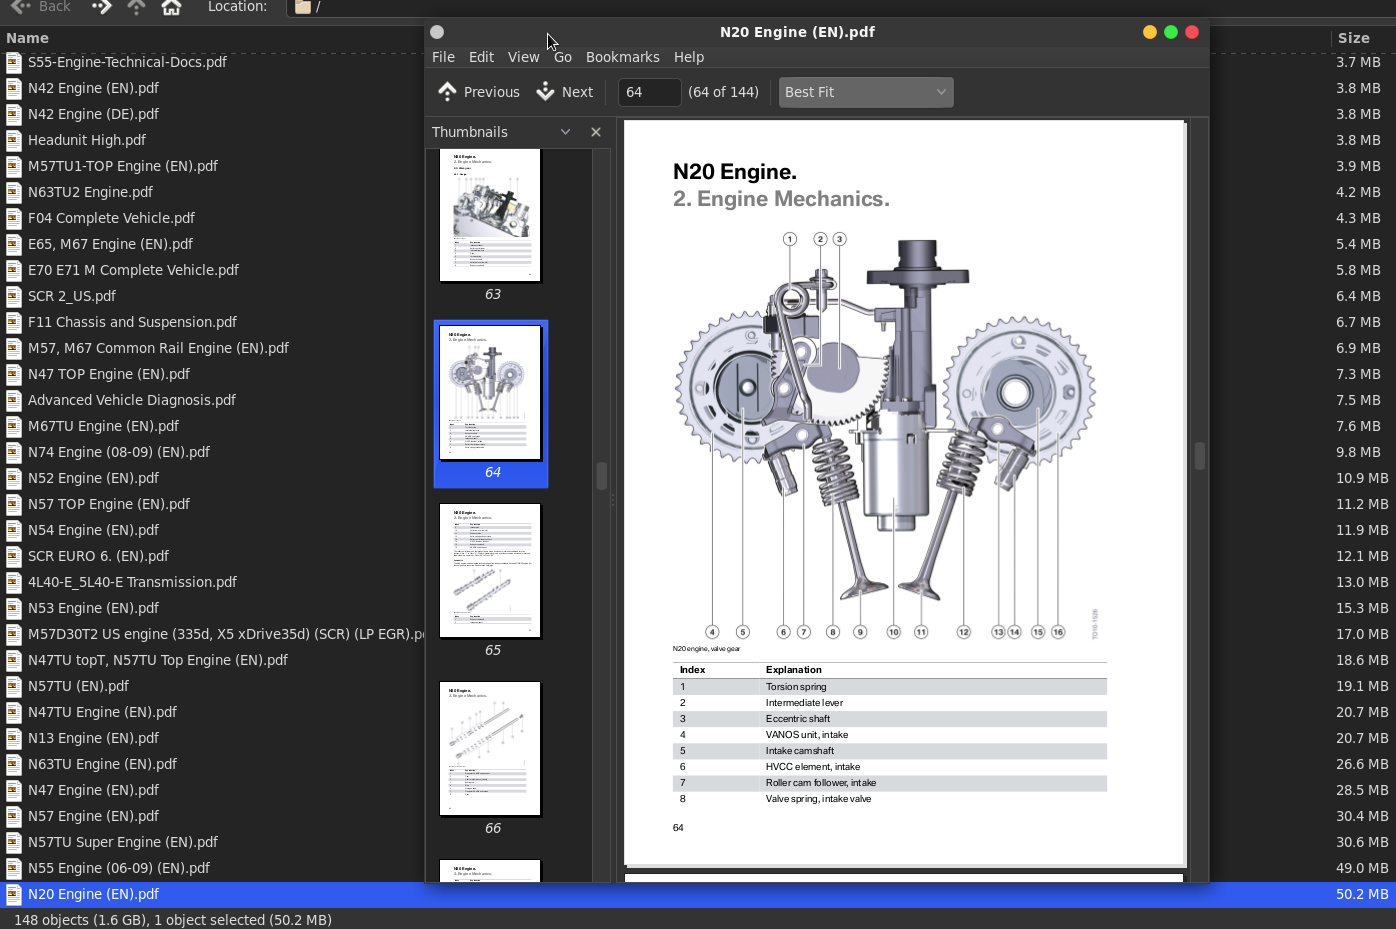Click the file icon beside N47 Engine (EN).pdf
Image resolution: width=1396 pixels, height=929 pixels.
[x=14, y=790]
